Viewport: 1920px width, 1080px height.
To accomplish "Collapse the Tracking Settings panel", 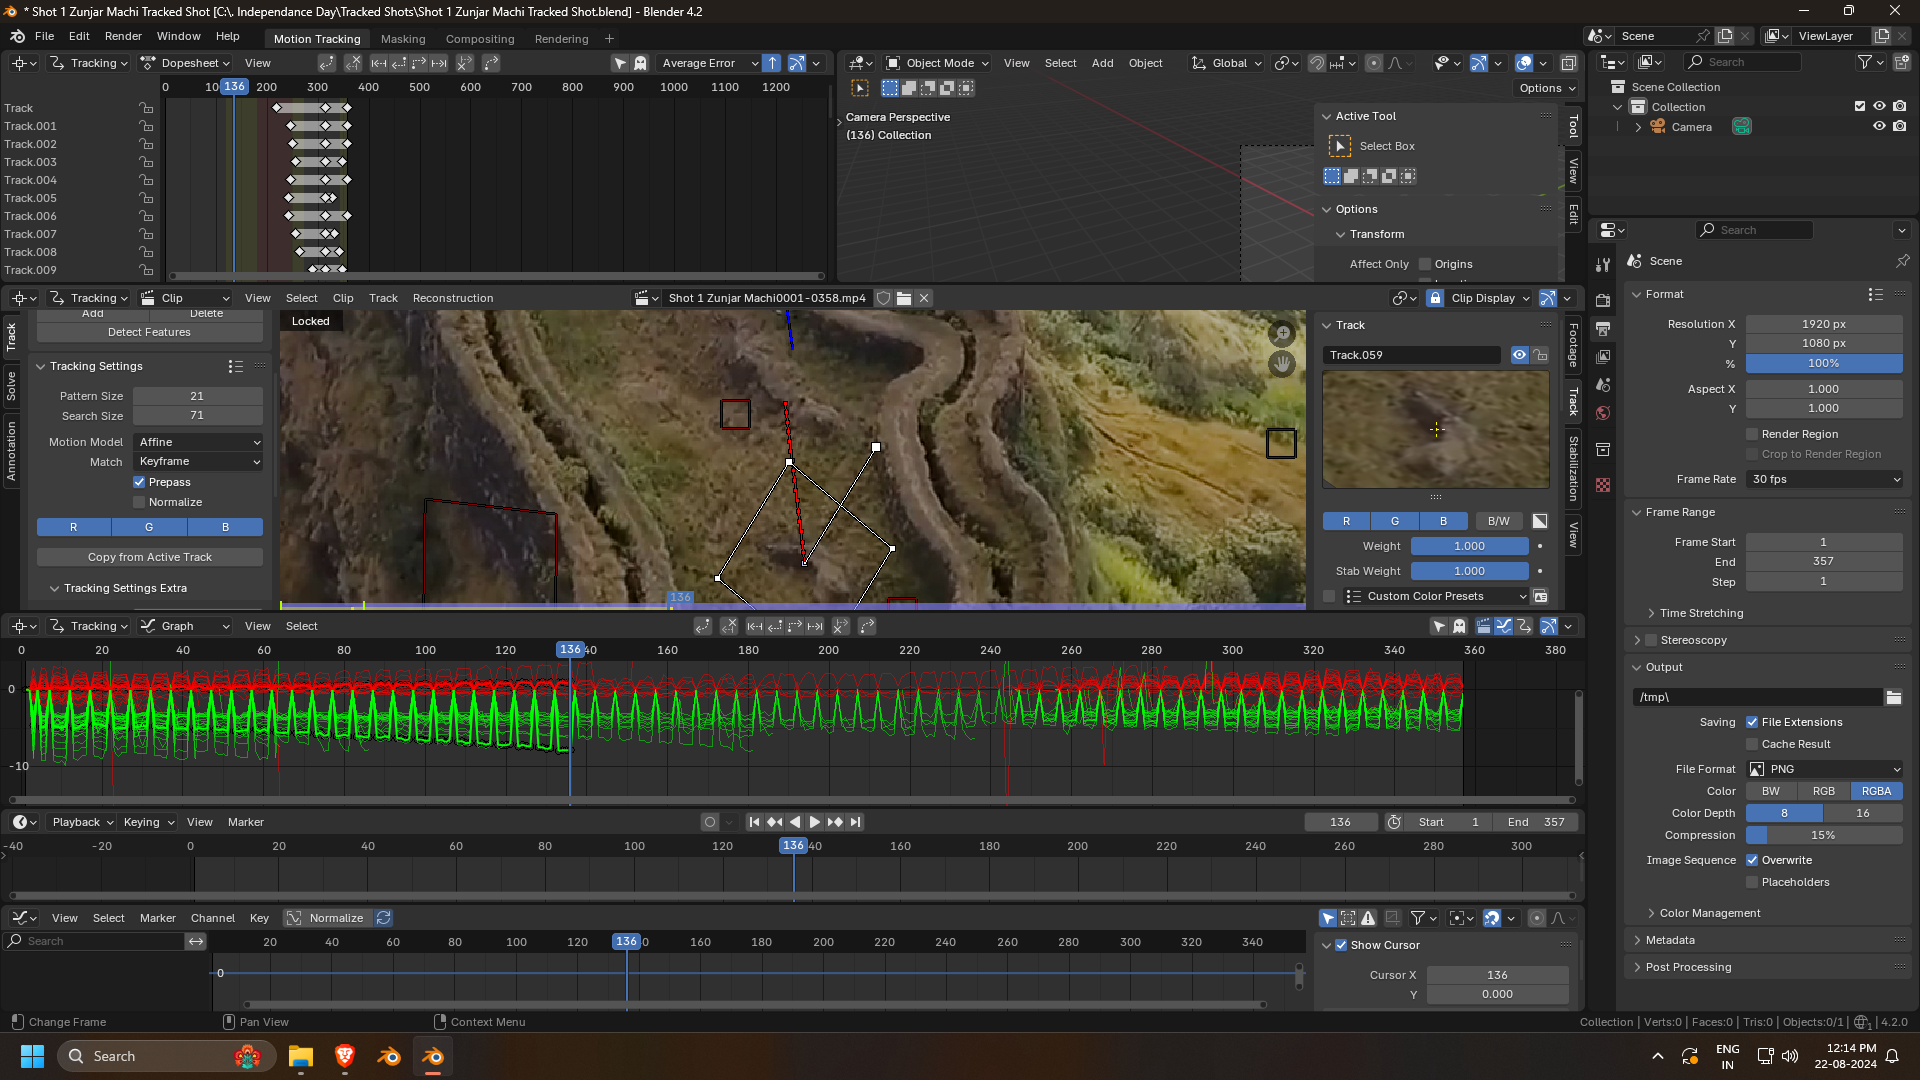I will pos(95,366).
